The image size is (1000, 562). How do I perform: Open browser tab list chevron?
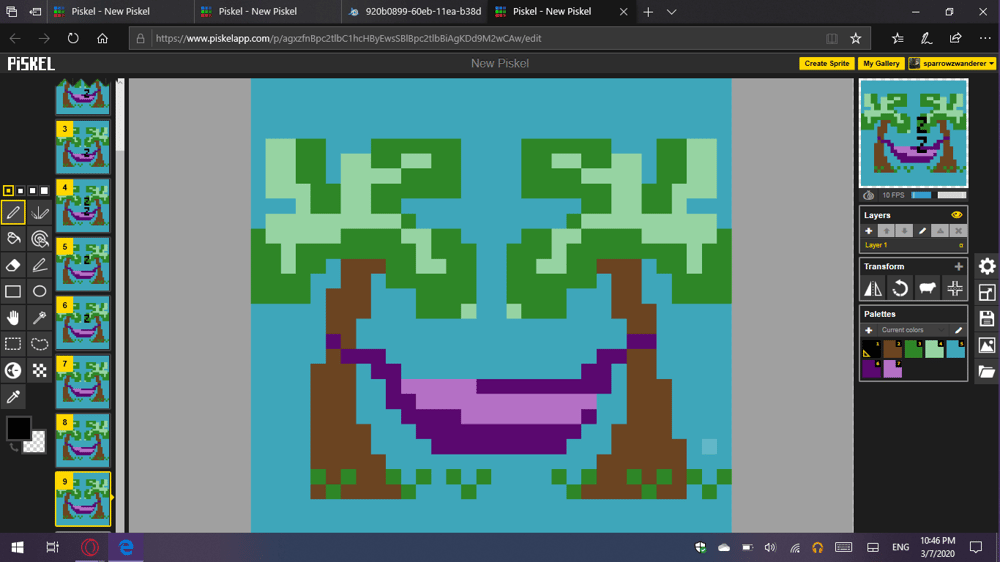point(672,11)
